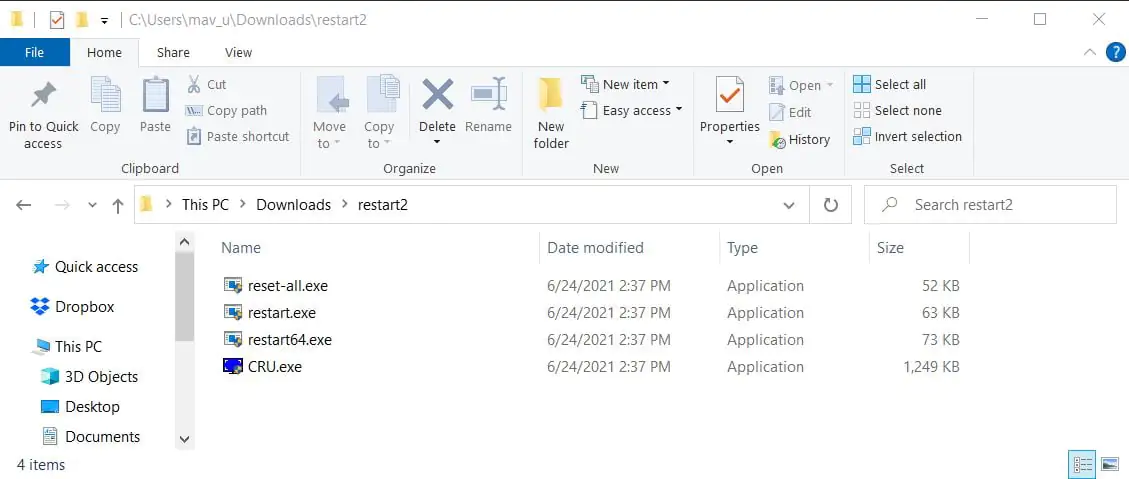
Task: Switch to large icons view in status bar
Action: [x=1109, y=464]
